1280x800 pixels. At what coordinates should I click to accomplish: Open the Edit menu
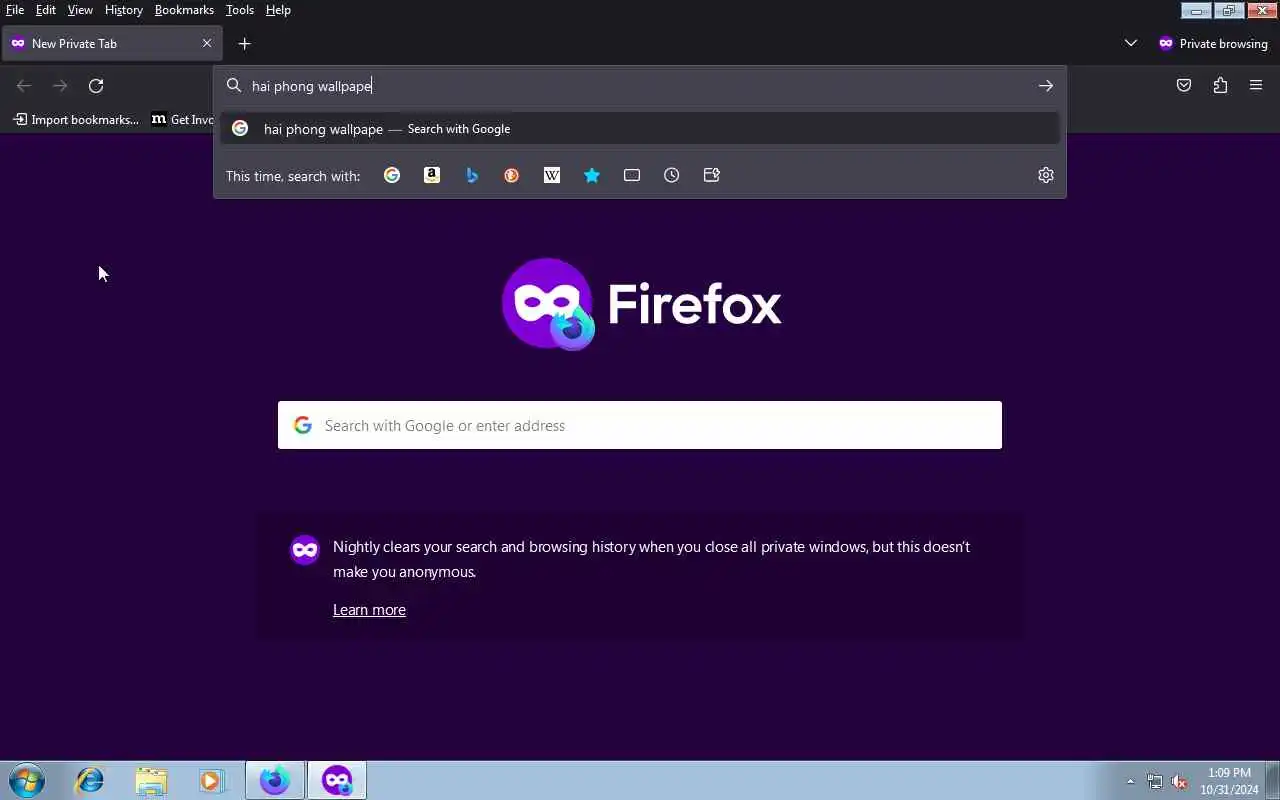coord(46,10)
